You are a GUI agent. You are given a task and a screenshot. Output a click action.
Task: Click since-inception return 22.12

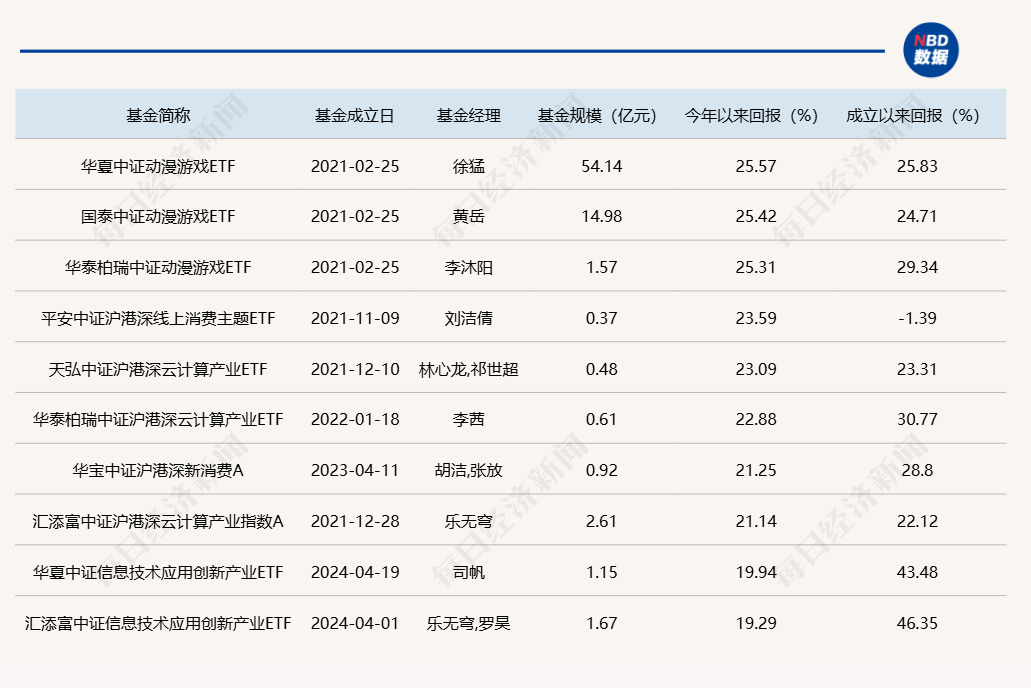point(917,522)
